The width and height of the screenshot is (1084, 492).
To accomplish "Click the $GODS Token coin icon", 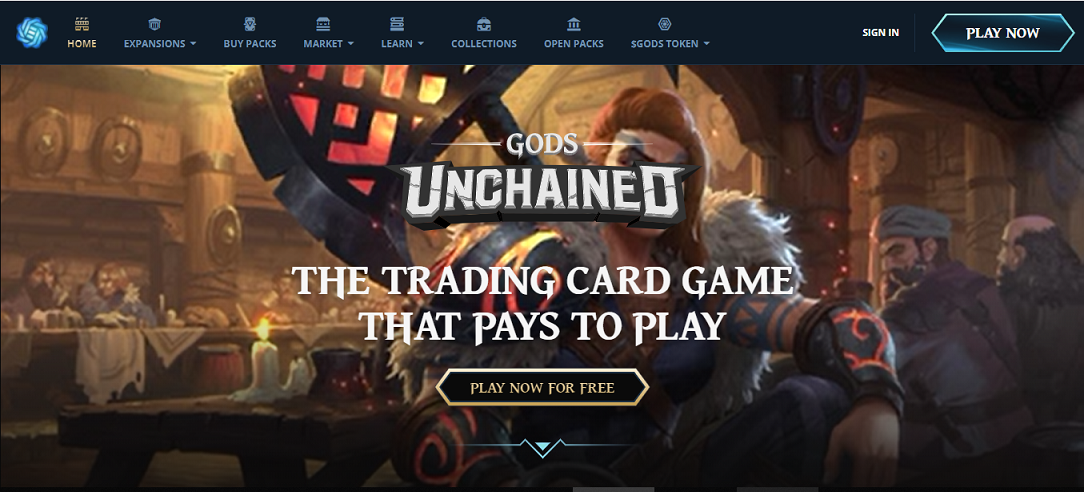I will tap(664, 24).
